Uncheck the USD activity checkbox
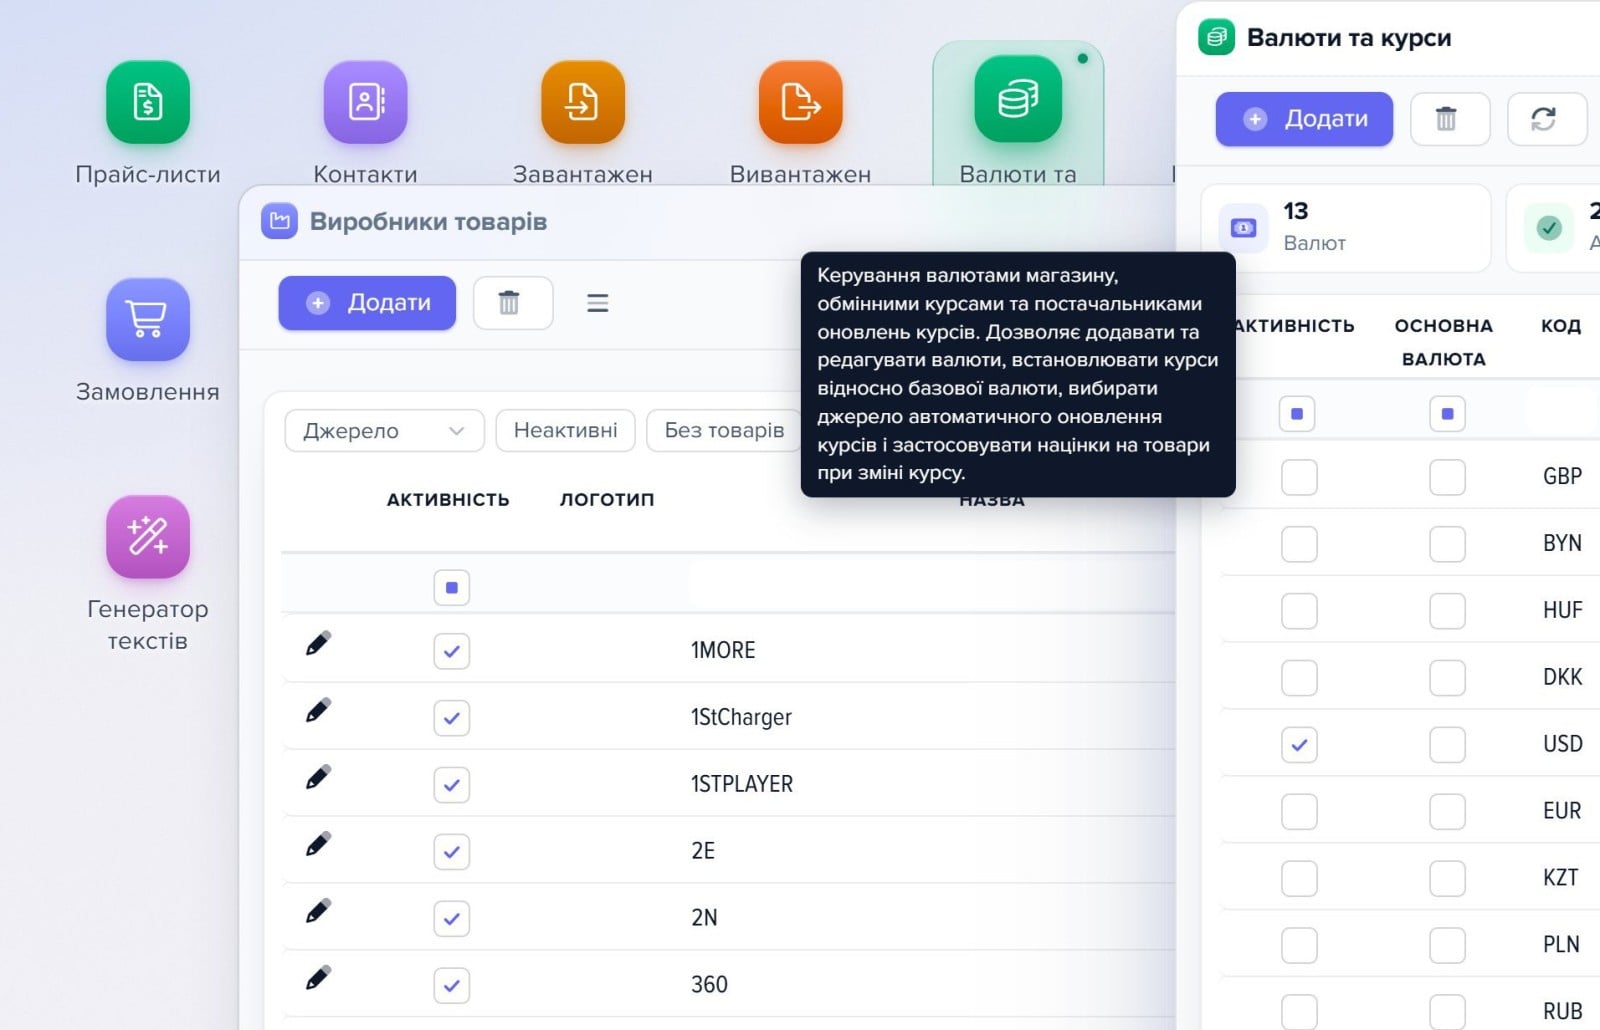The image size is (1600, 1030). [x=1299, y=745]
